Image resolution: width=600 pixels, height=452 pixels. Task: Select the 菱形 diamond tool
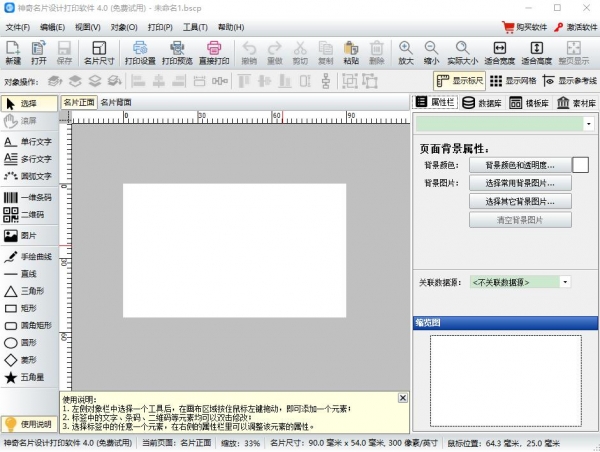(29, 360)
